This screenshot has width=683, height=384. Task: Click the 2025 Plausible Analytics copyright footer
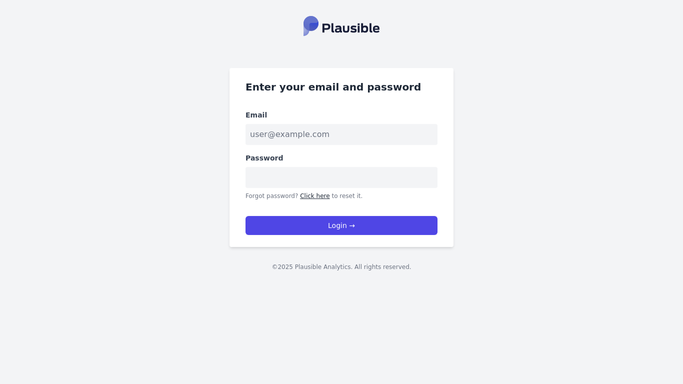coord(341,267)
